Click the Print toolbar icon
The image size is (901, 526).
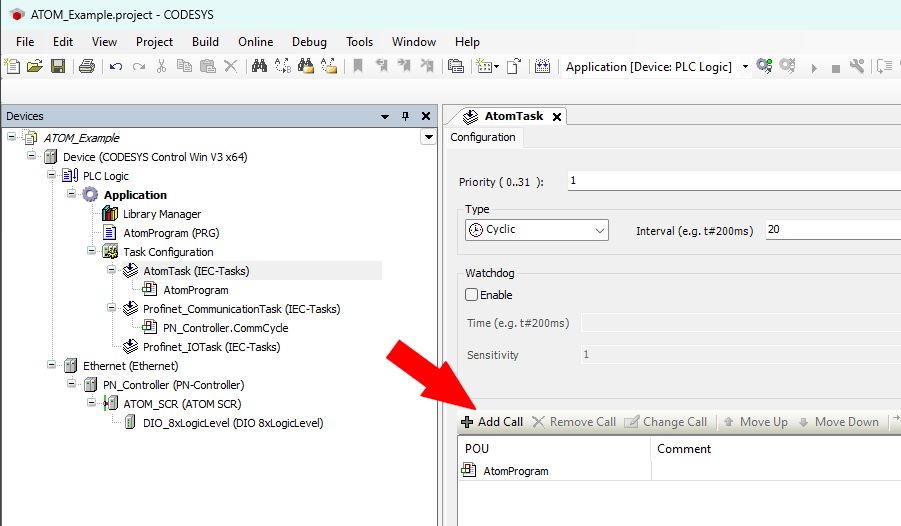pos(87,66)
